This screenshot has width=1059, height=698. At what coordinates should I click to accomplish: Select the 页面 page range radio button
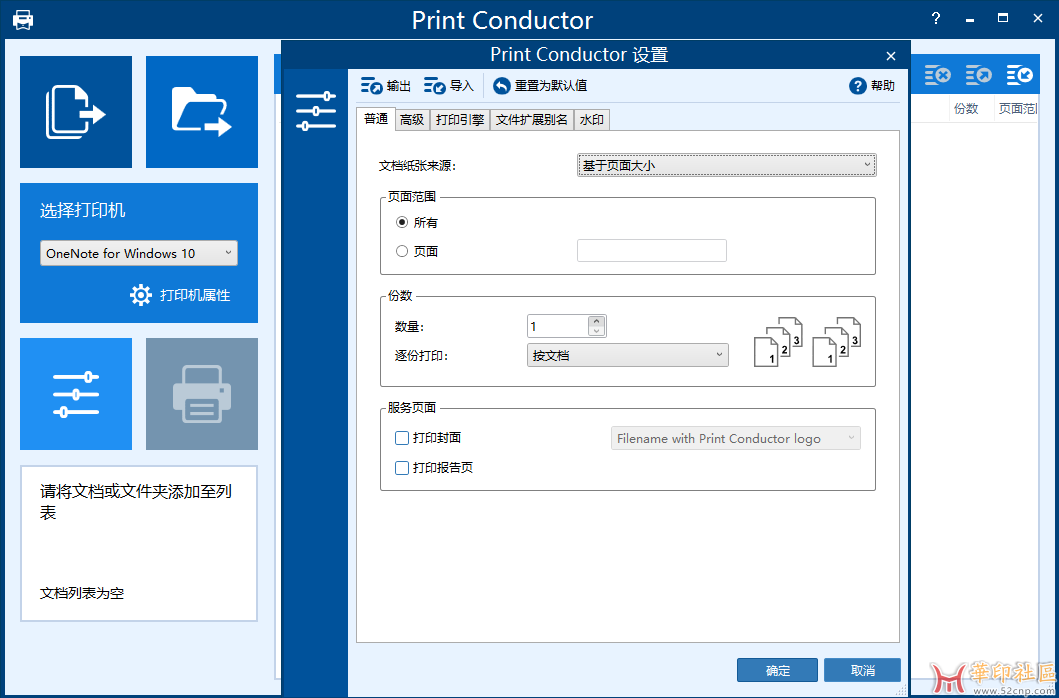tap(402, 251)
